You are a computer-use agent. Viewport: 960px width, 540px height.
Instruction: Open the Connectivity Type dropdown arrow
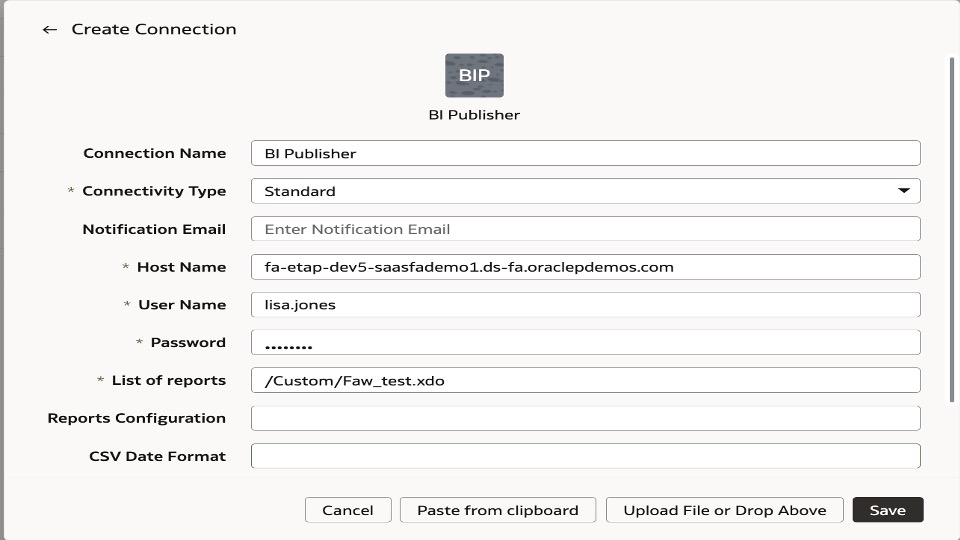coord(904,191)
